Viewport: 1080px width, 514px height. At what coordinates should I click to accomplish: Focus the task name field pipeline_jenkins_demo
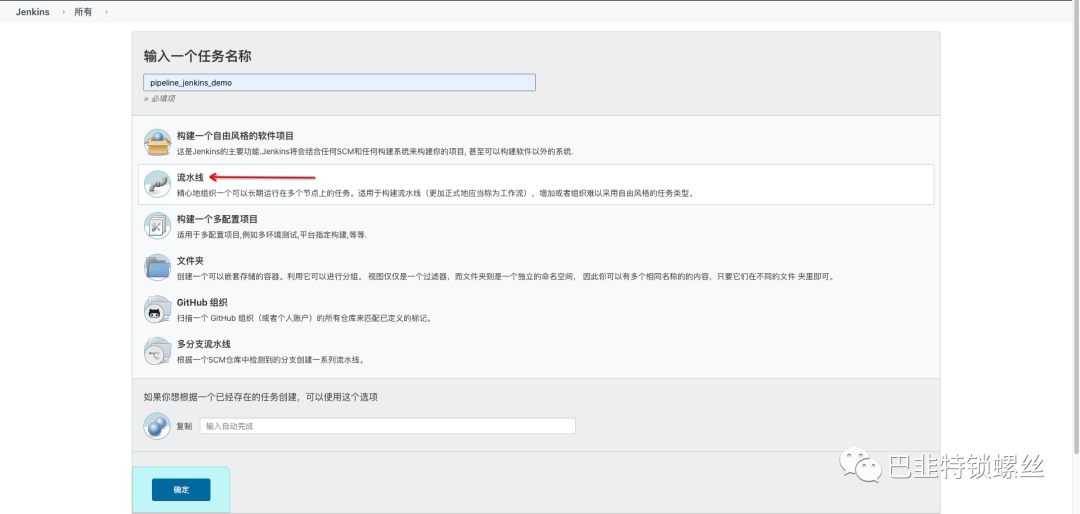[x=340, y=83]
